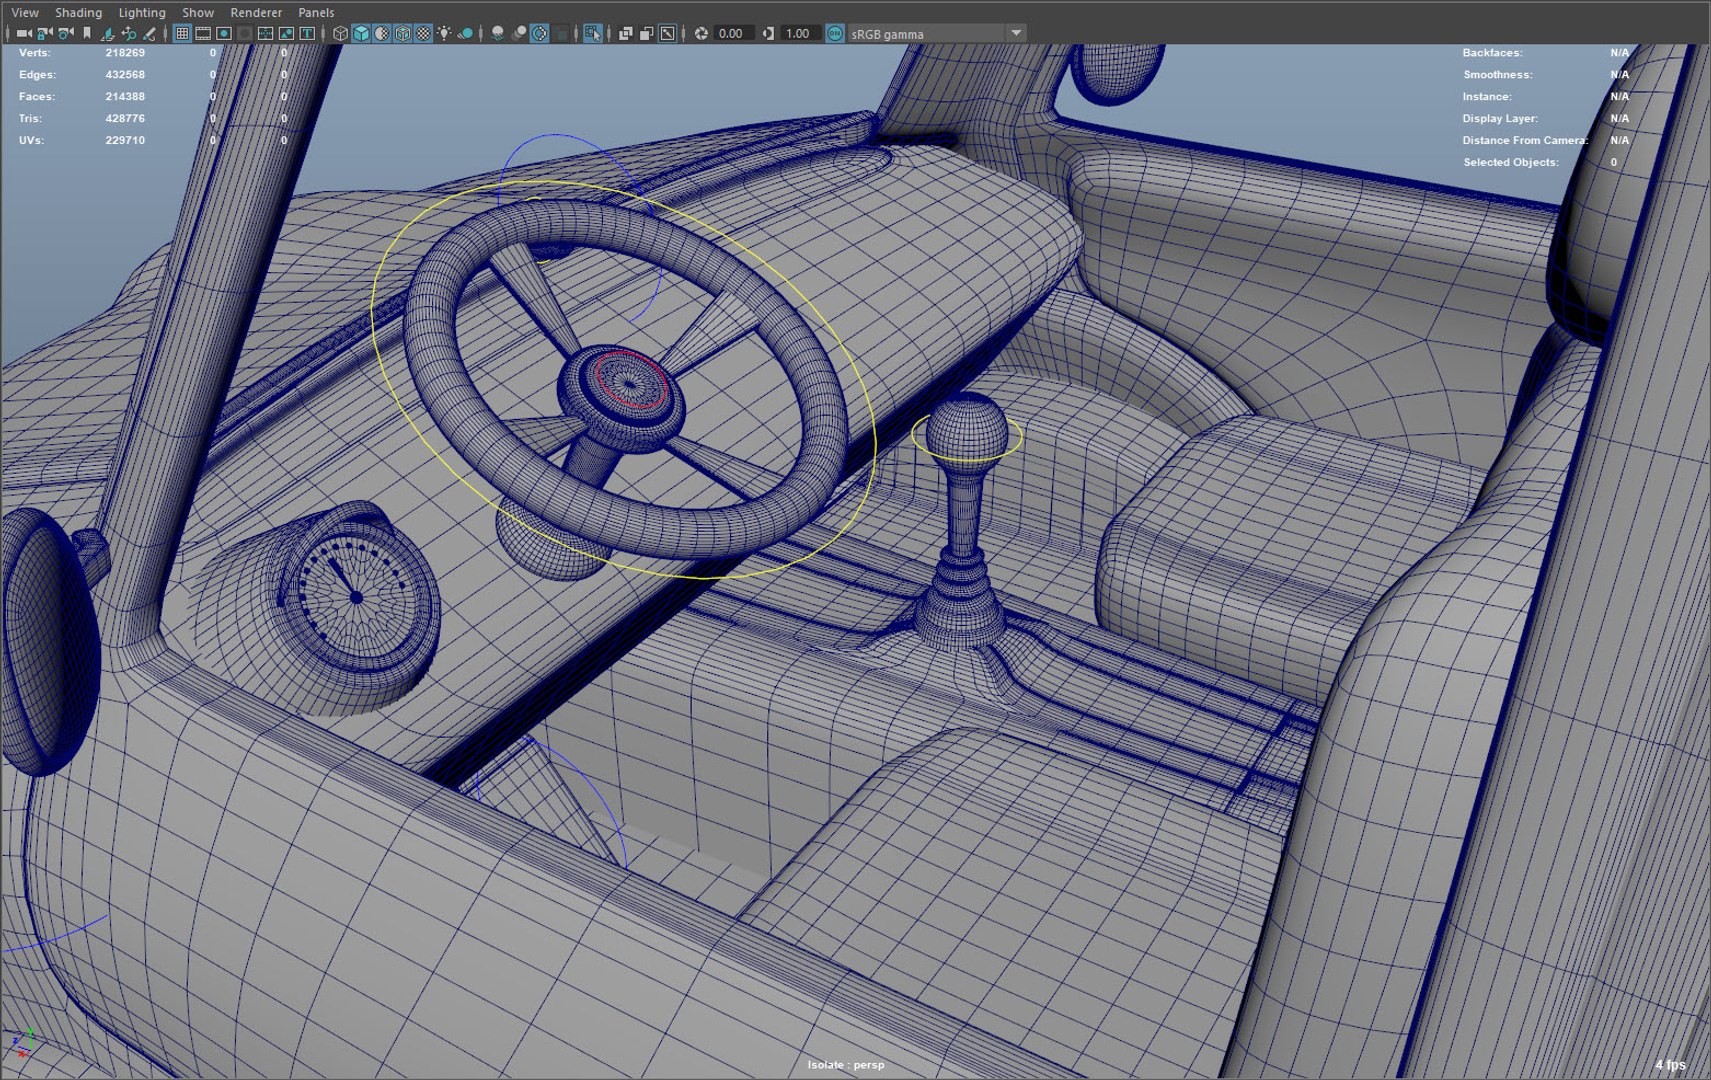The height and width of the screenshot is (1080, 1711).
Task: Open the Lighting menu
Action: tap(142, 12)
